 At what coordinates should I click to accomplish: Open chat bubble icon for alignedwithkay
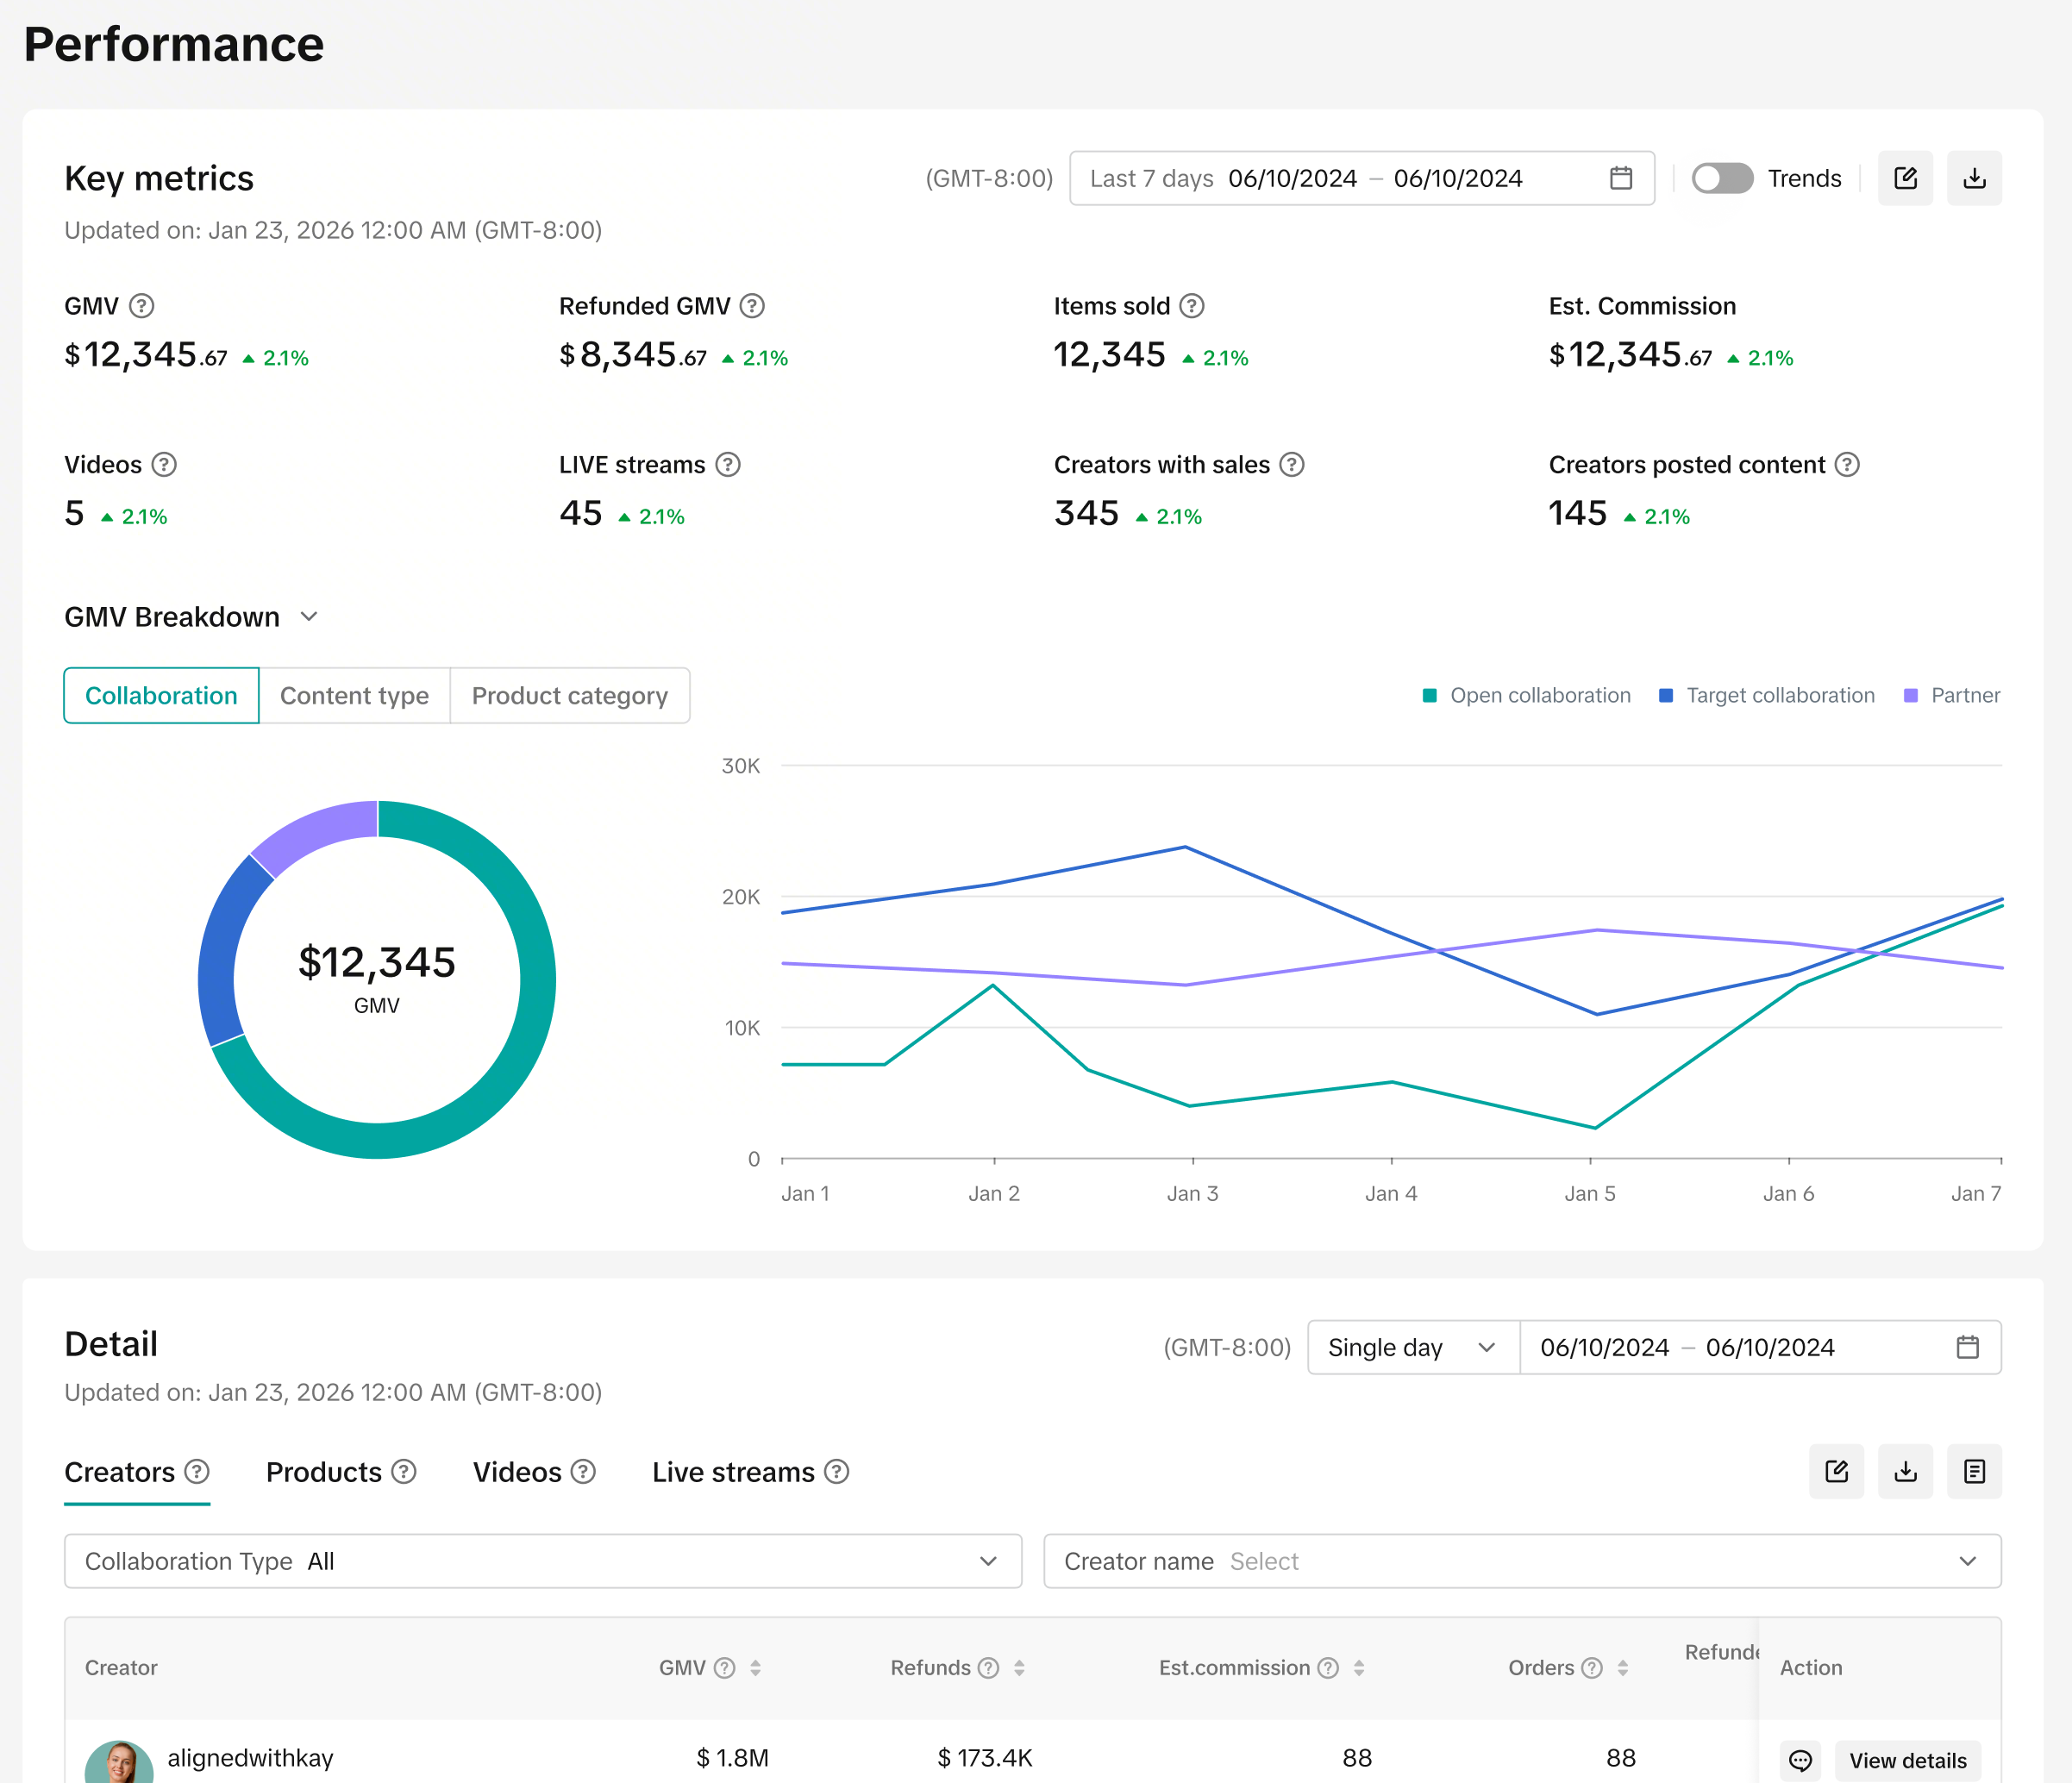pos(1800,1760)
